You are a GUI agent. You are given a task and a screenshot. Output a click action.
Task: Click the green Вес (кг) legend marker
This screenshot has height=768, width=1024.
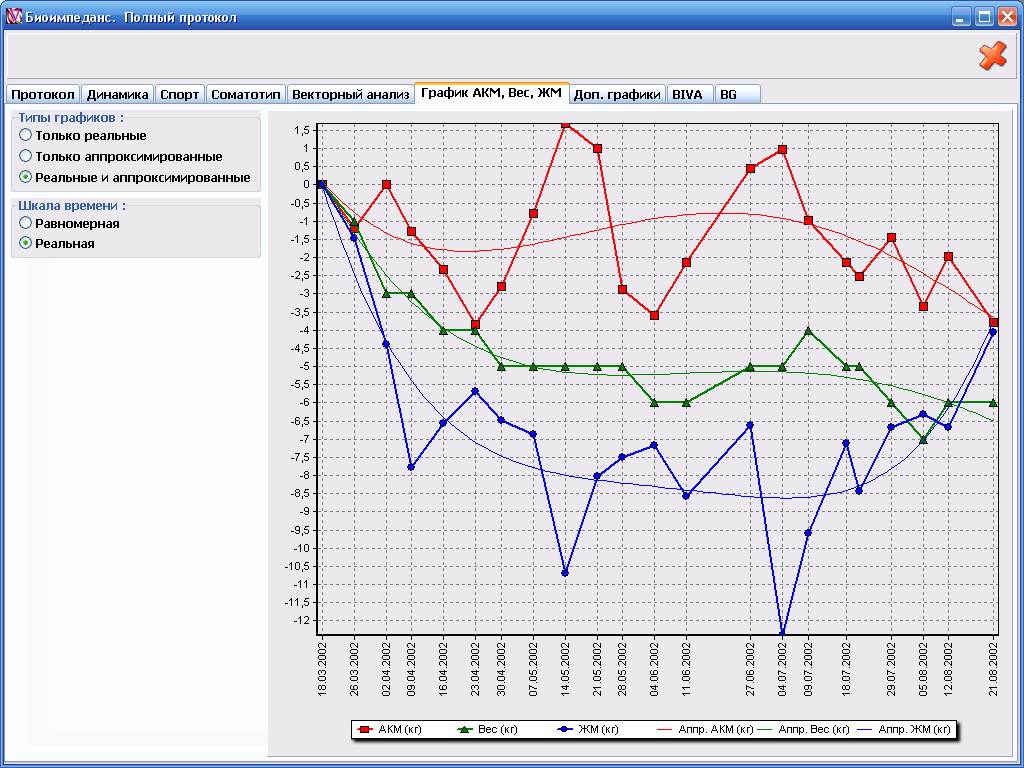click(466, 730)
